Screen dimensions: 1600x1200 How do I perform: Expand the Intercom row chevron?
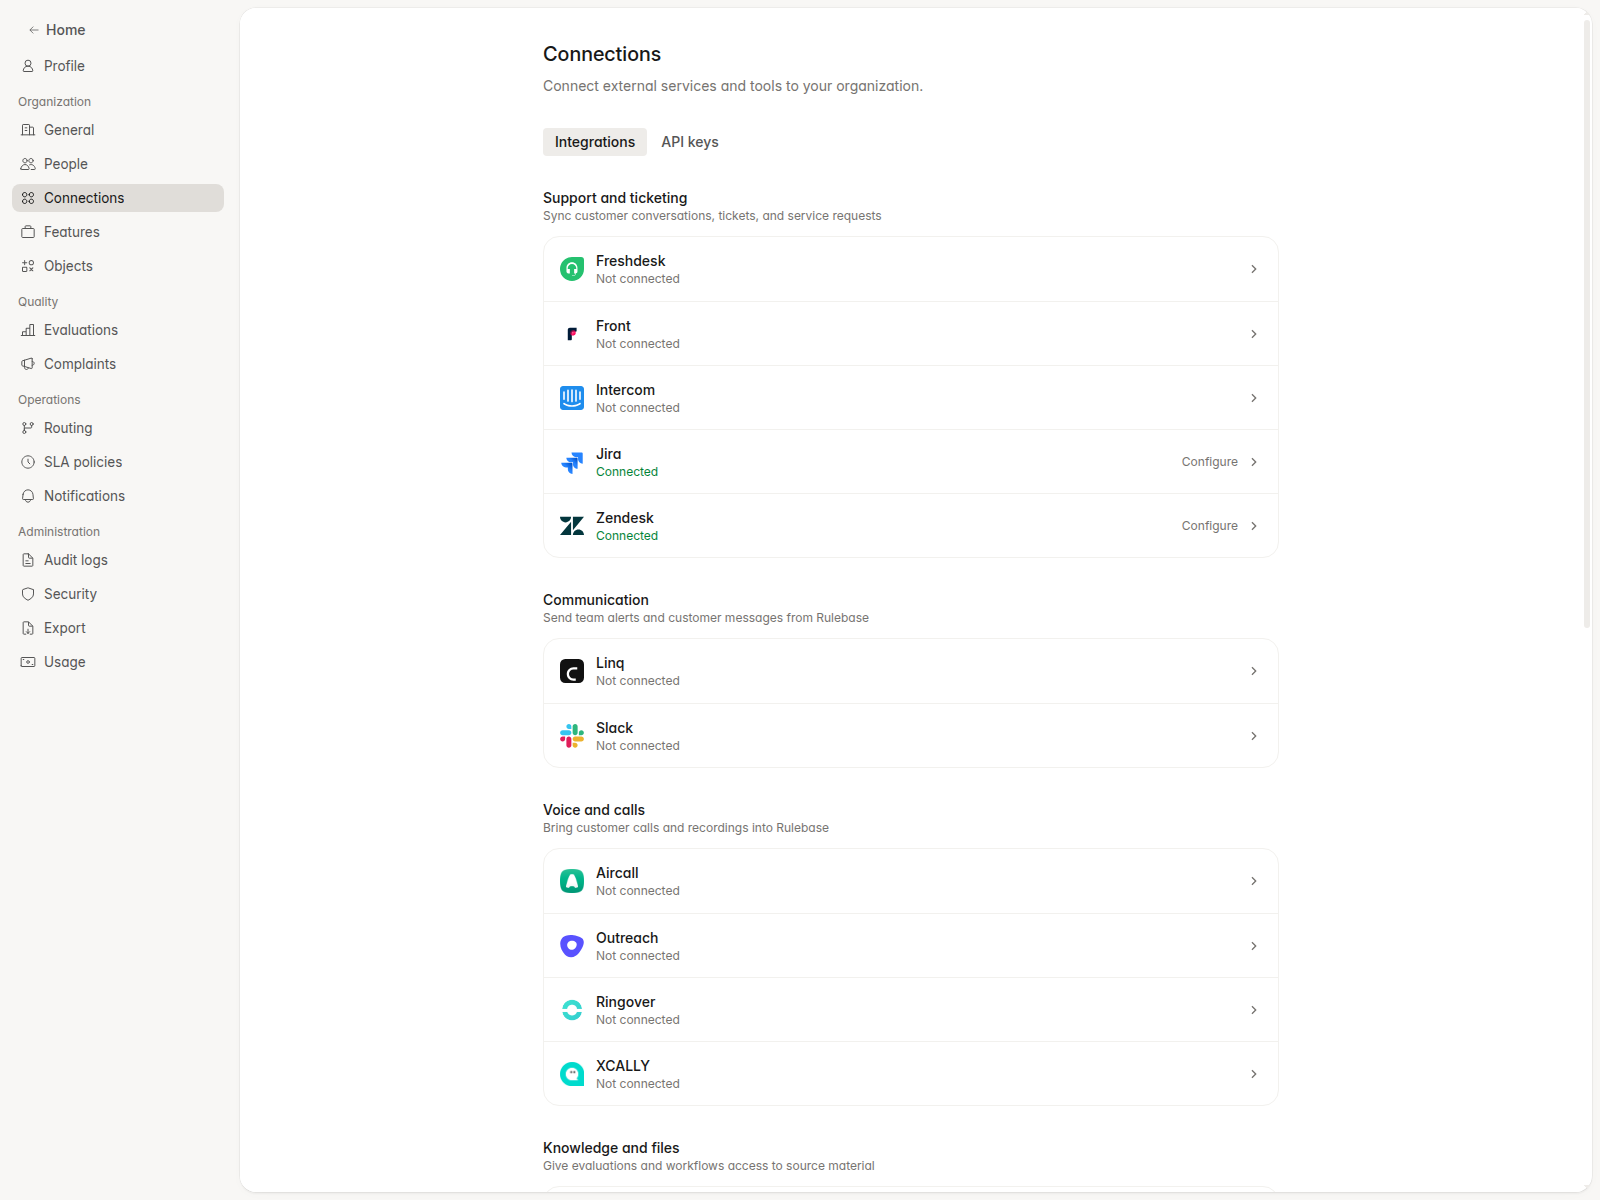pyautogui.click(x=1254, y=398)
